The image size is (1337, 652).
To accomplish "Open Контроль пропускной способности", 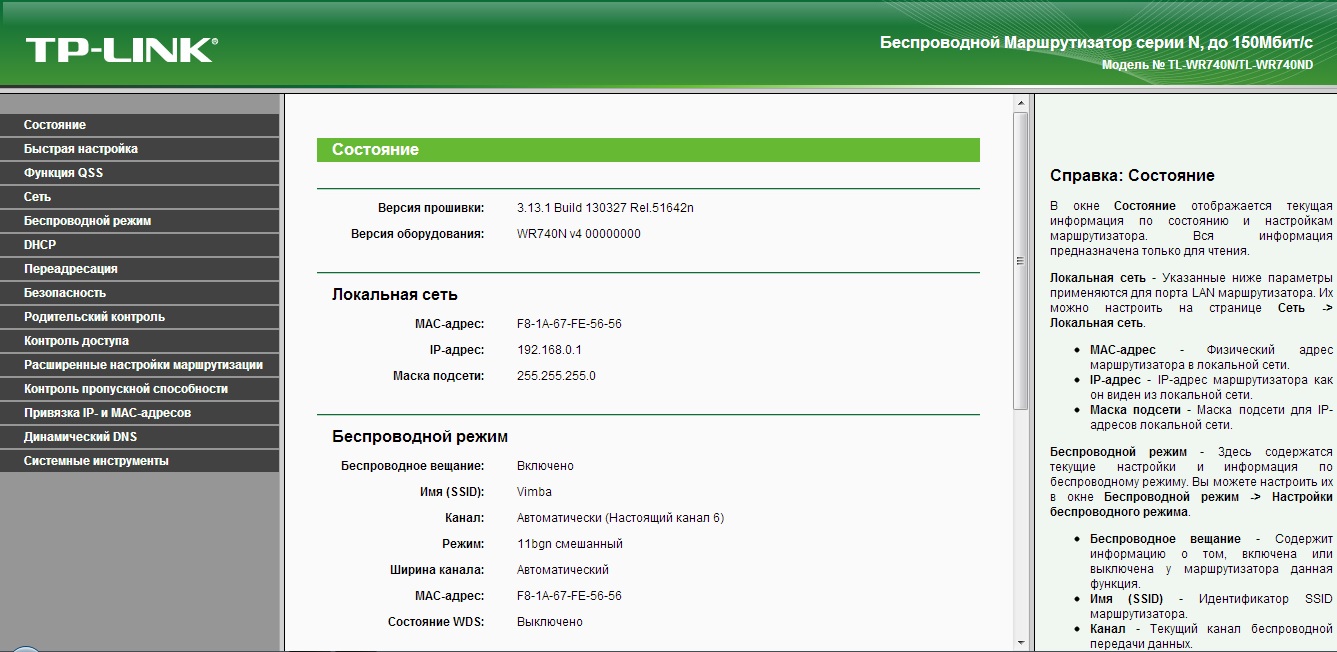I will click(139, 389).
